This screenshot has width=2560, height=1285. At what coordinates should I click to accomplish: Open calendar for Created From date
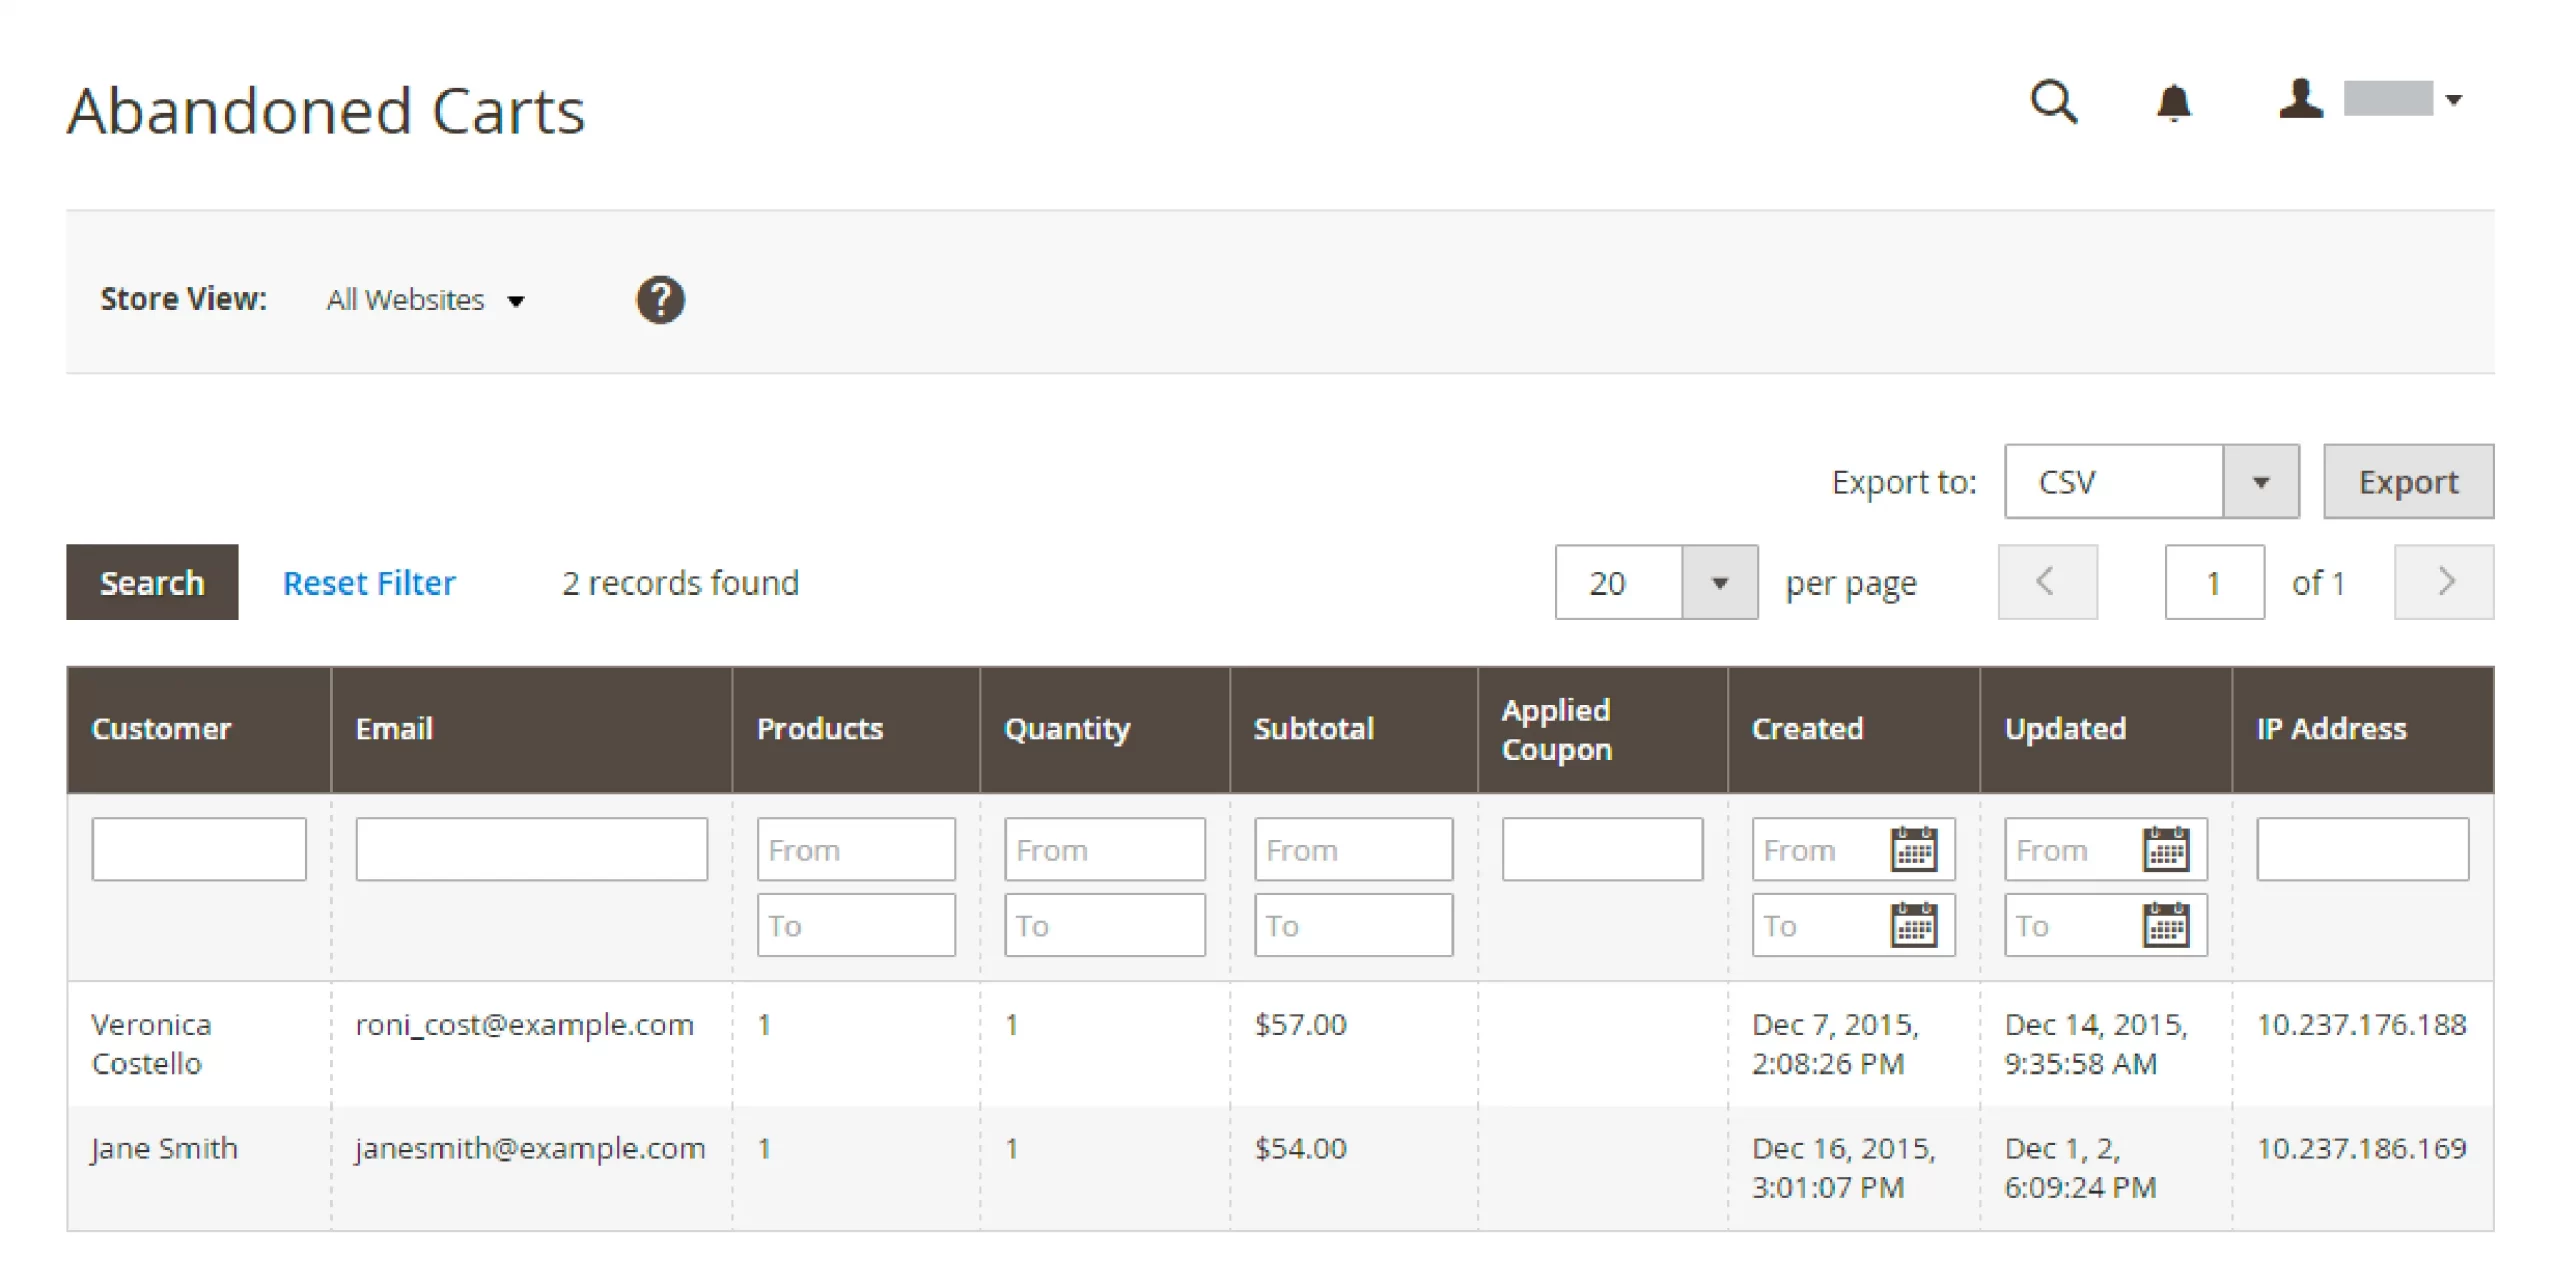(1914, 850)
